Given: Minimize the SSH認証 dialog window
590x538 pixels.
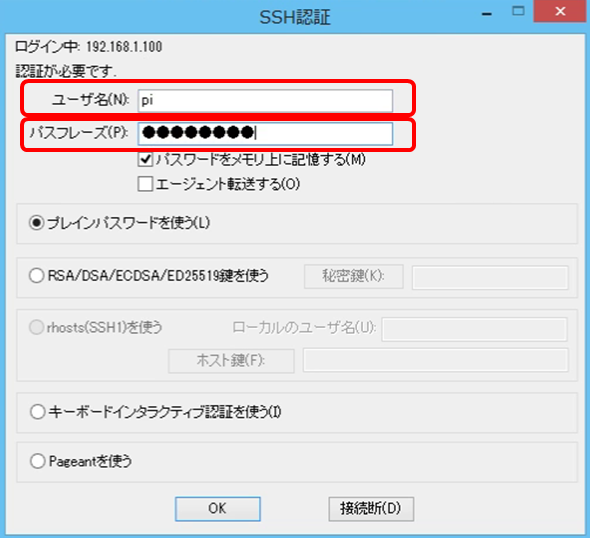Looking at the screenshot, I should point(487,14).
